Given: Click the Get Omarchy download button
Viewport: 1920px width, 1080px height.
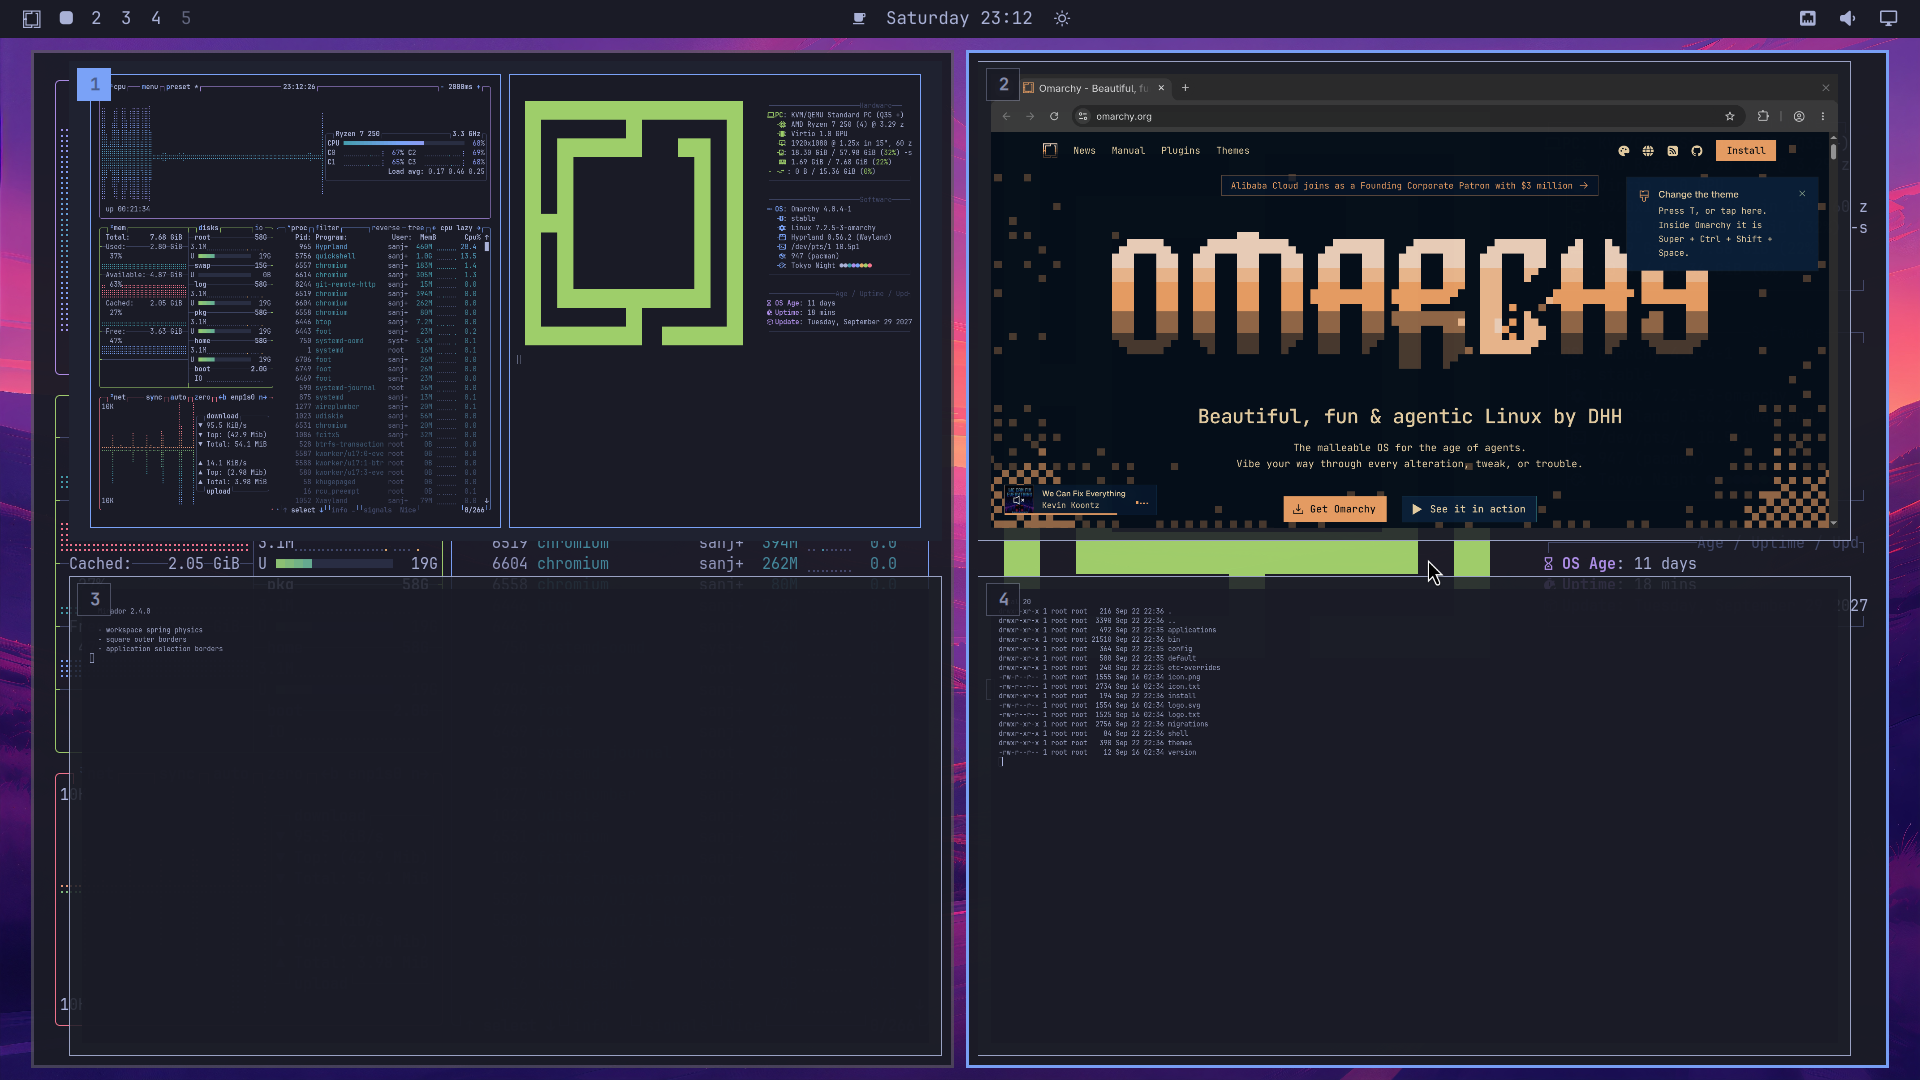Looking at the screenshot, I should 1335,509.
